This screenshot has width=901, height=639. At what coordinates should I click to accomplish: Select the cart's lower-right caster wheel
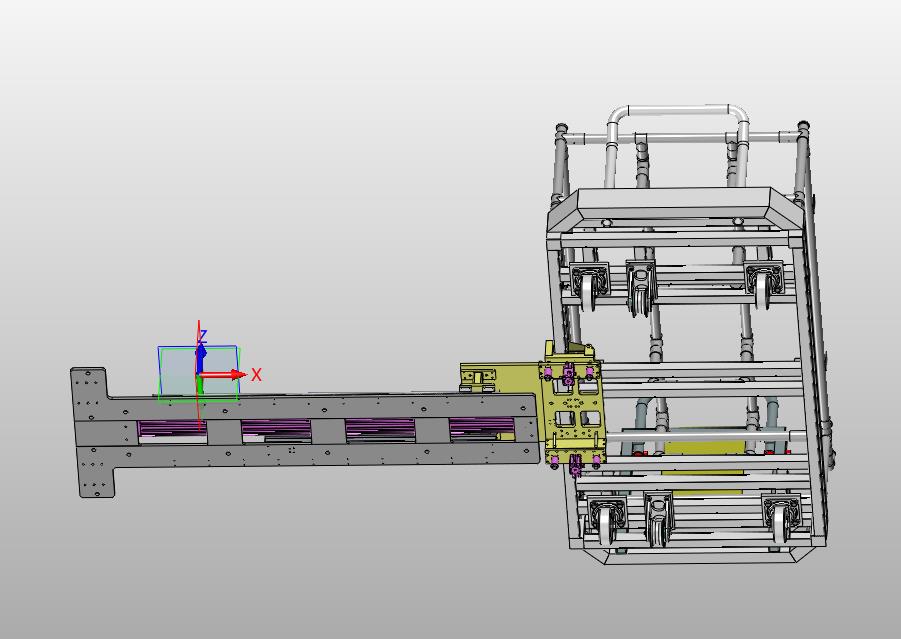pyautogui.click(x=781, y=518)
